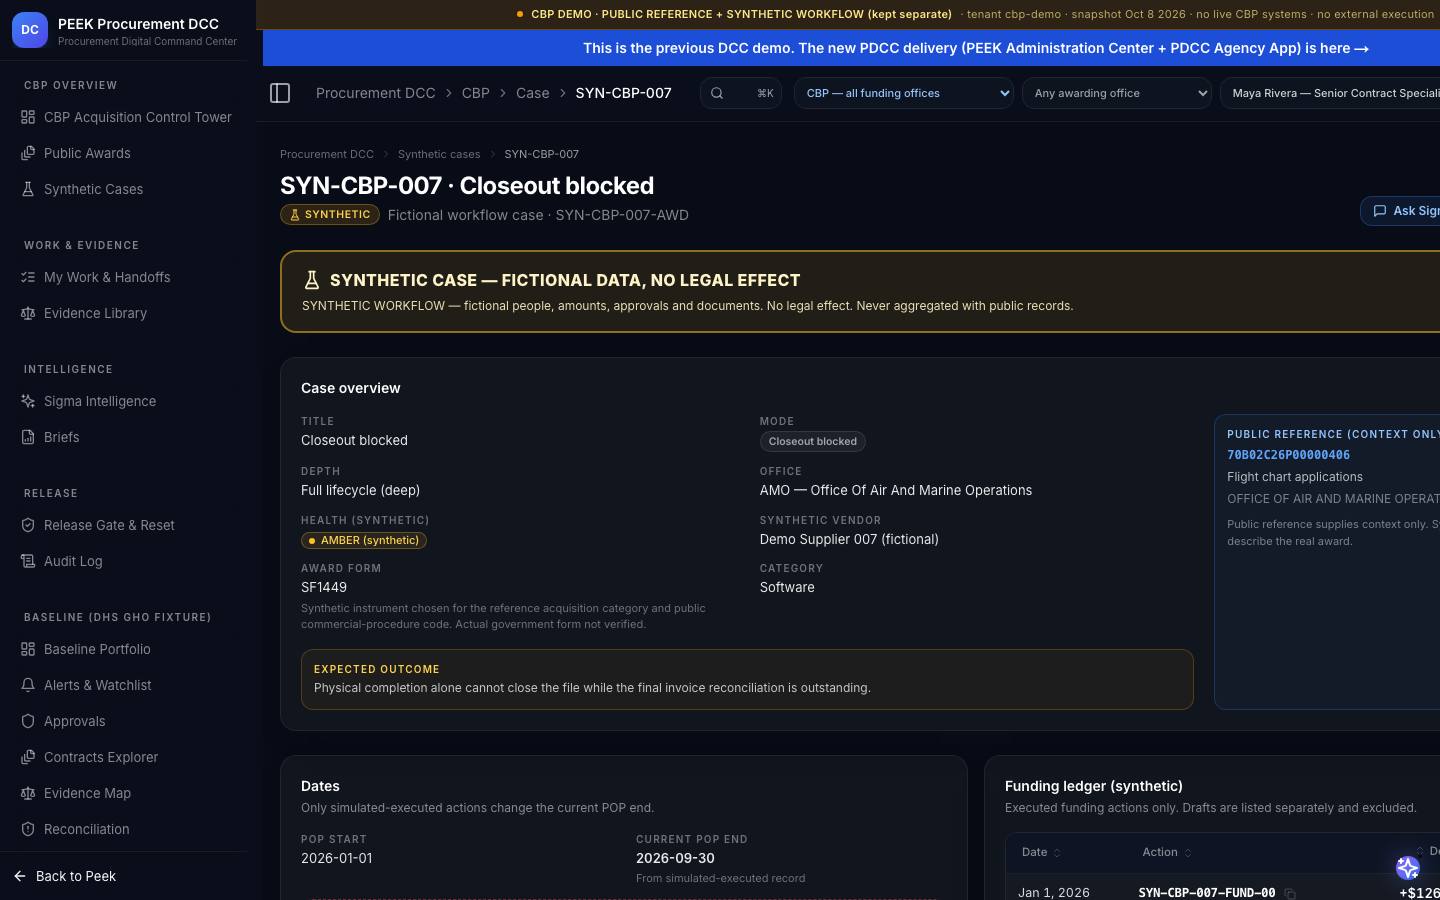Click the Evidence Library icon

[x=28, y=313]
